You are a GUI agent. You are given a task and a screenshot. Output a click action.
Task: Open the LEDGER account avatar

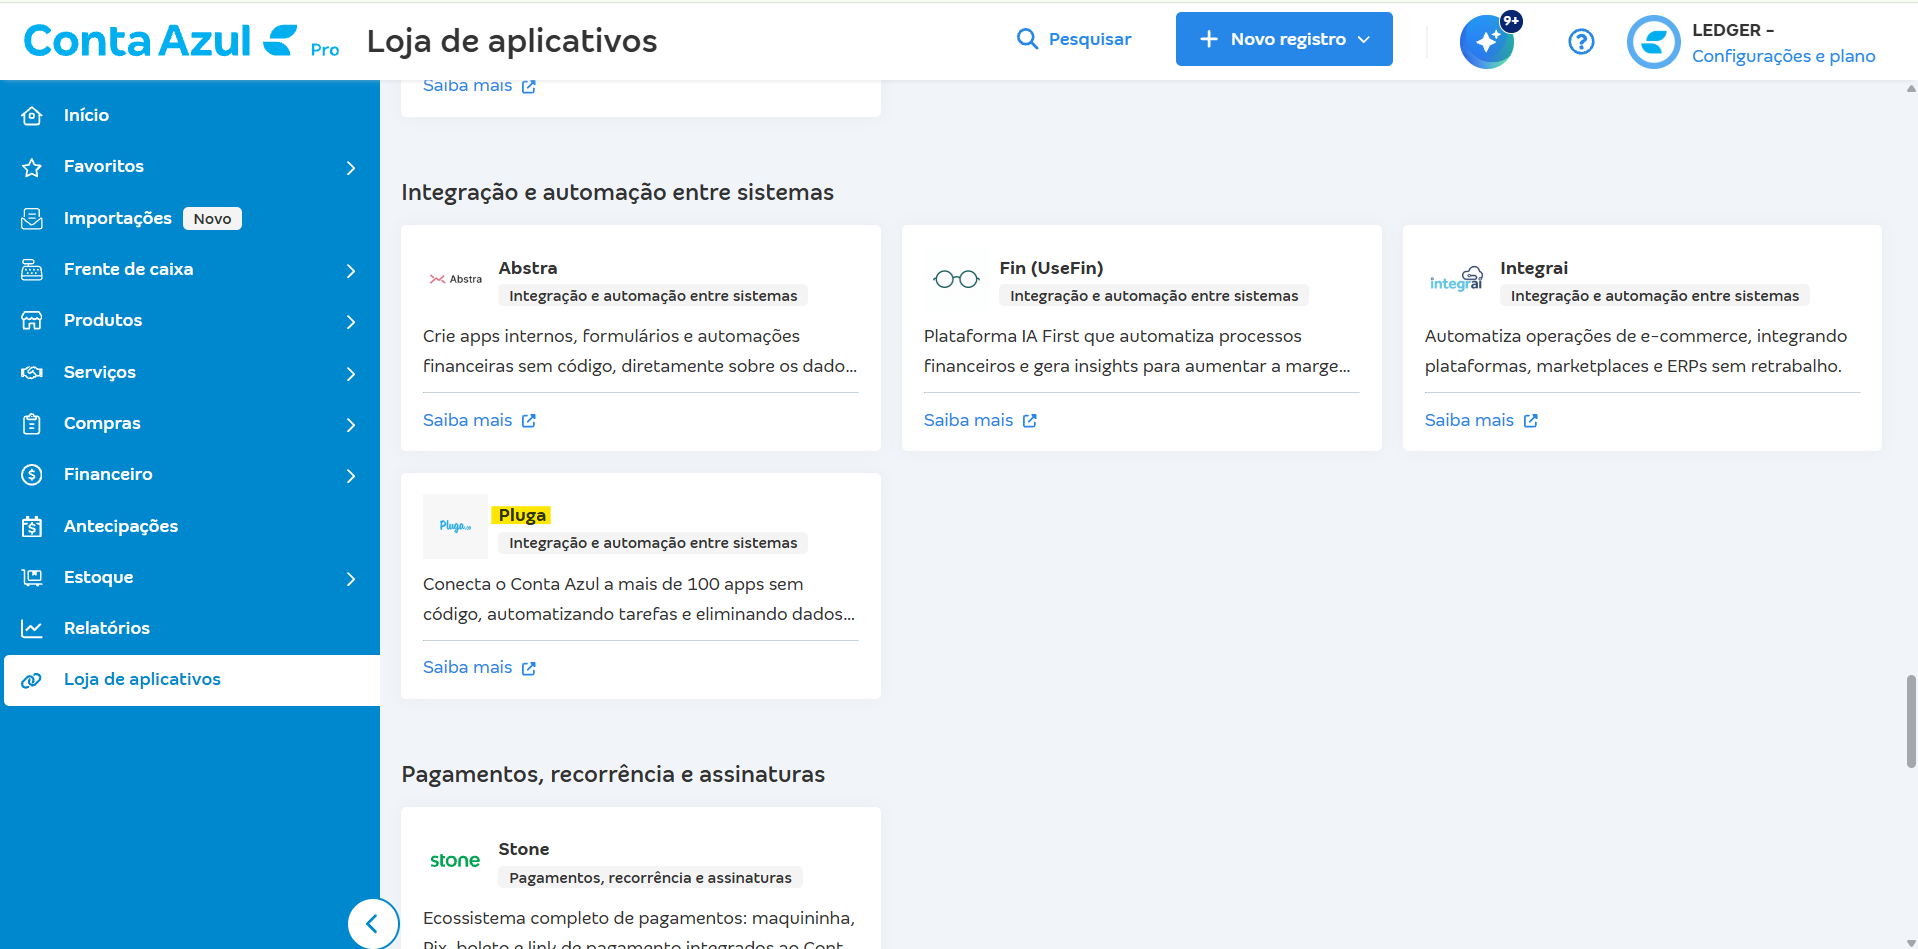coord(1654,42)
